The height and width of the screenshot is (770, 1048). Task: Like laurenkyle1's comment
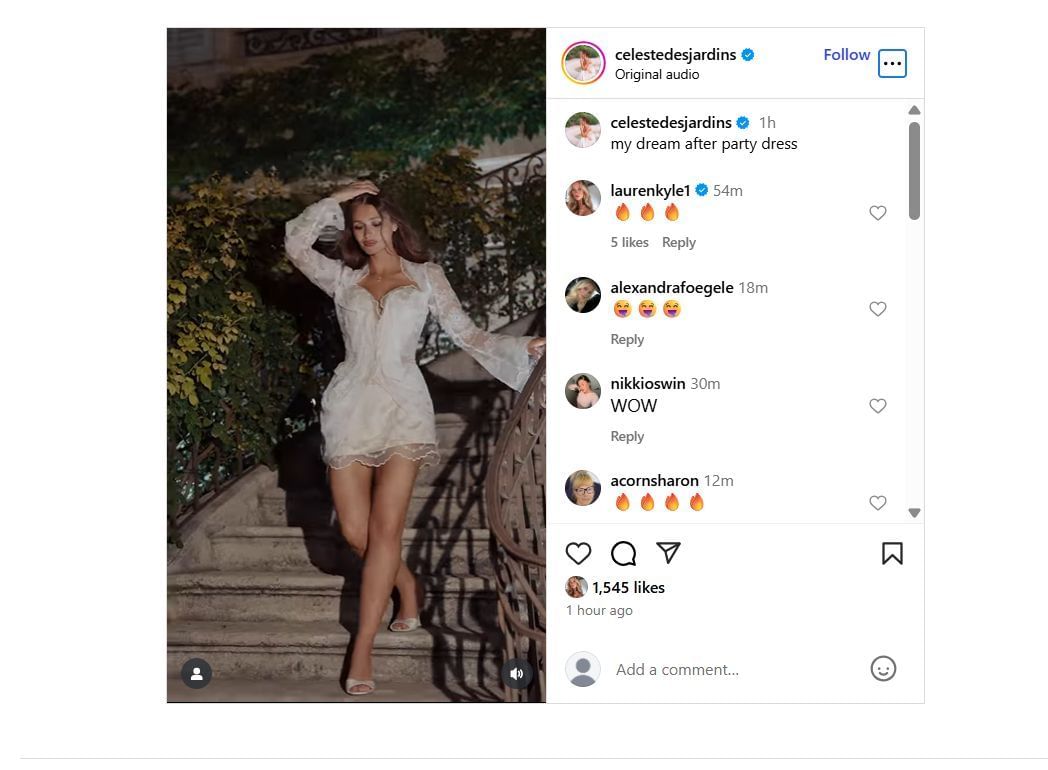[878, 213]
